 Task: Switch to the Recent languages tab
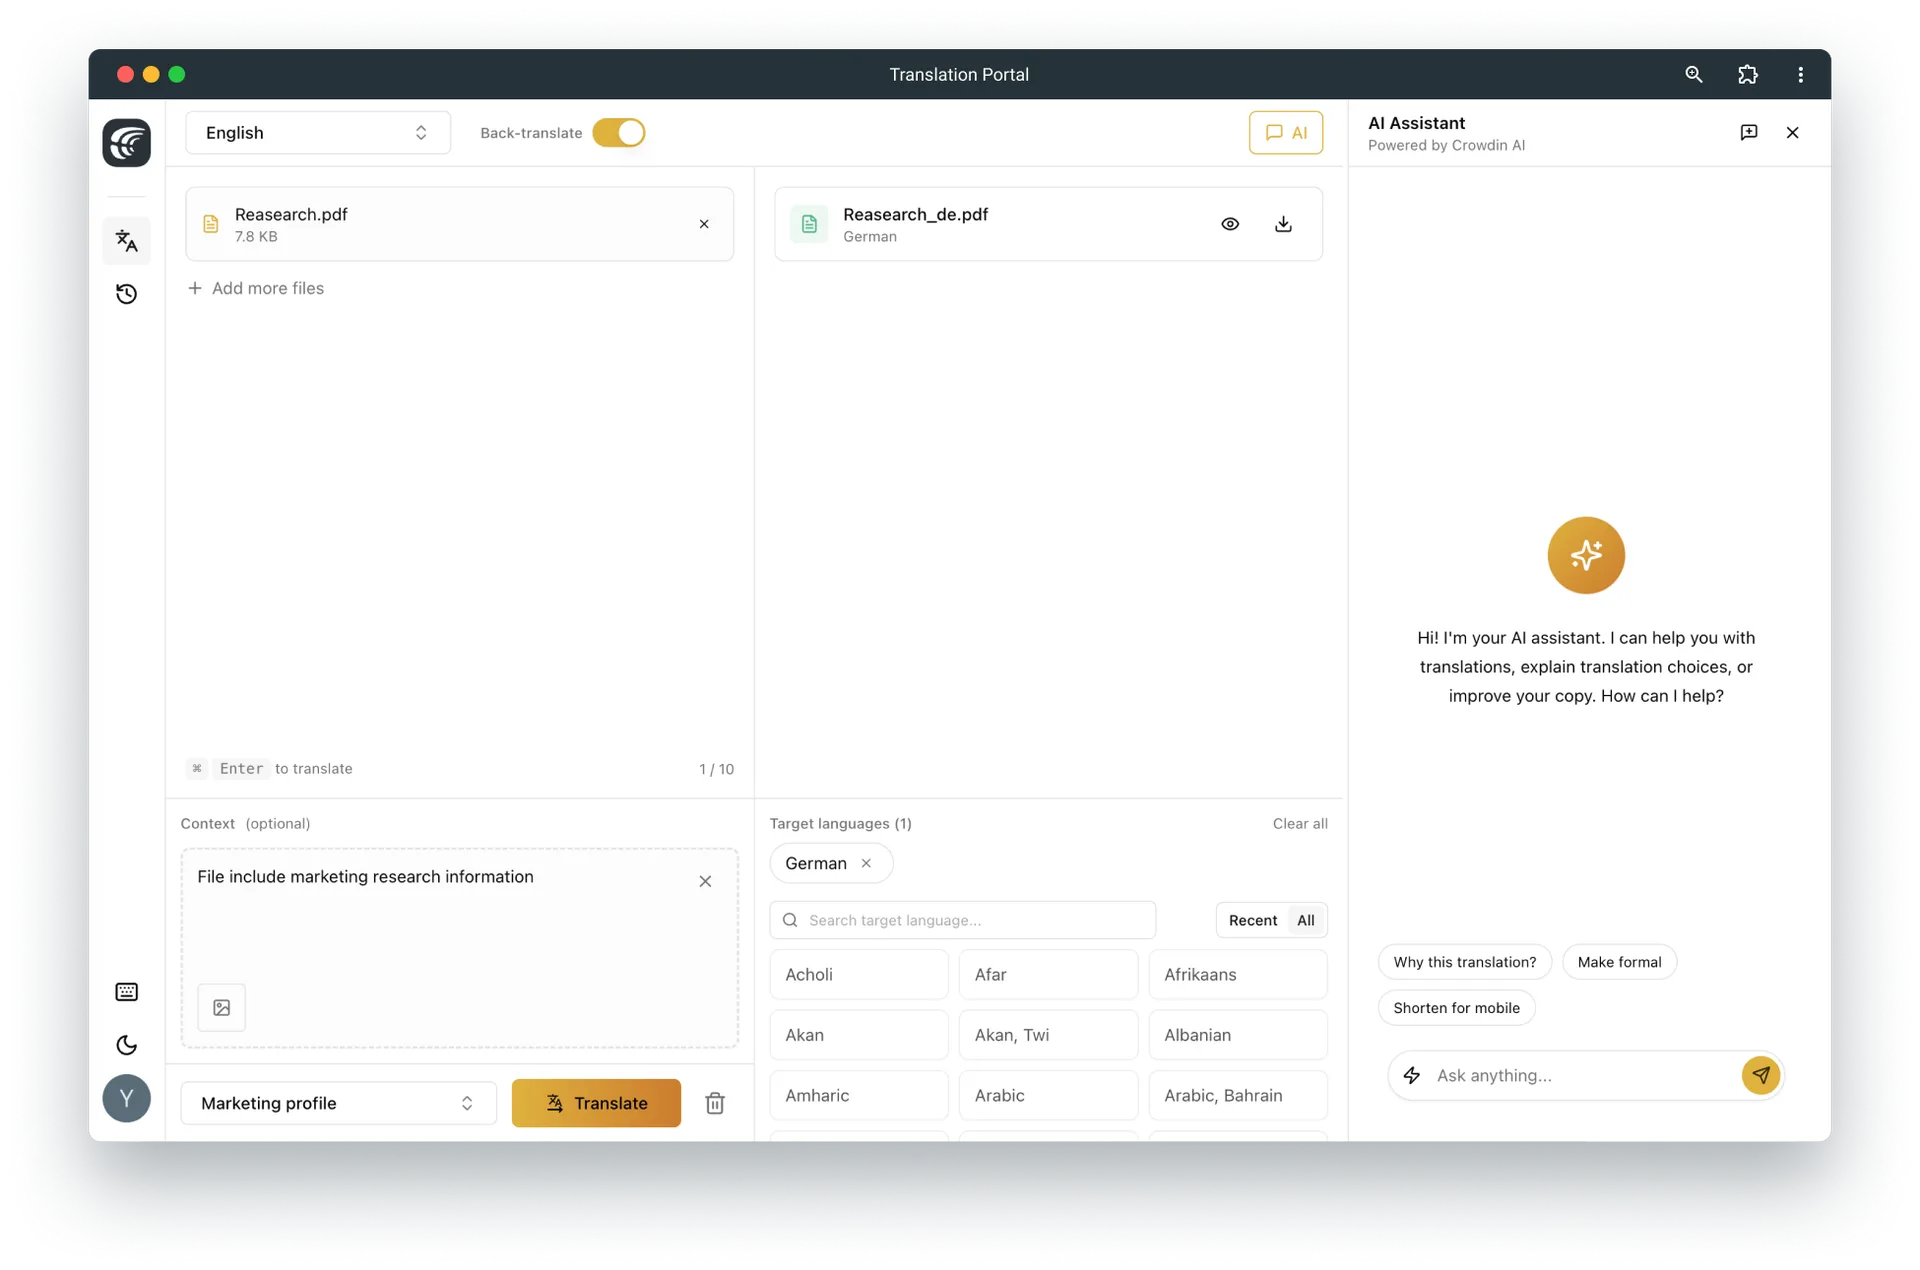[x=1253, y=920]
